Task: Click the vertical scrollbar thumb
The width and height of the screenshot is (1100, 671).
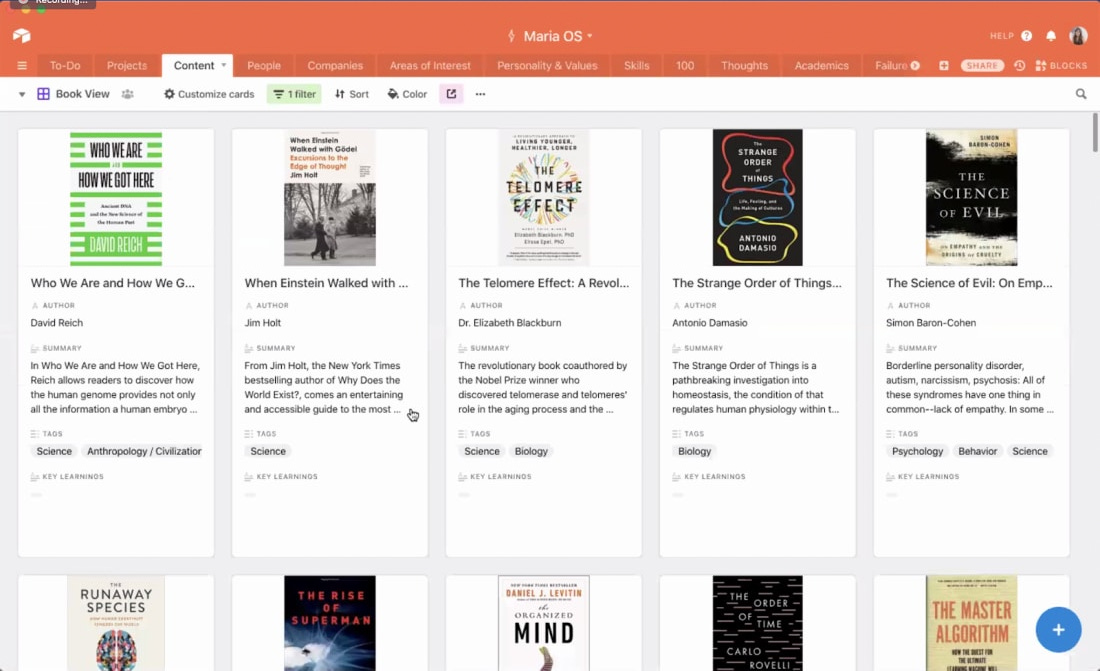Action: (1094, 131)
